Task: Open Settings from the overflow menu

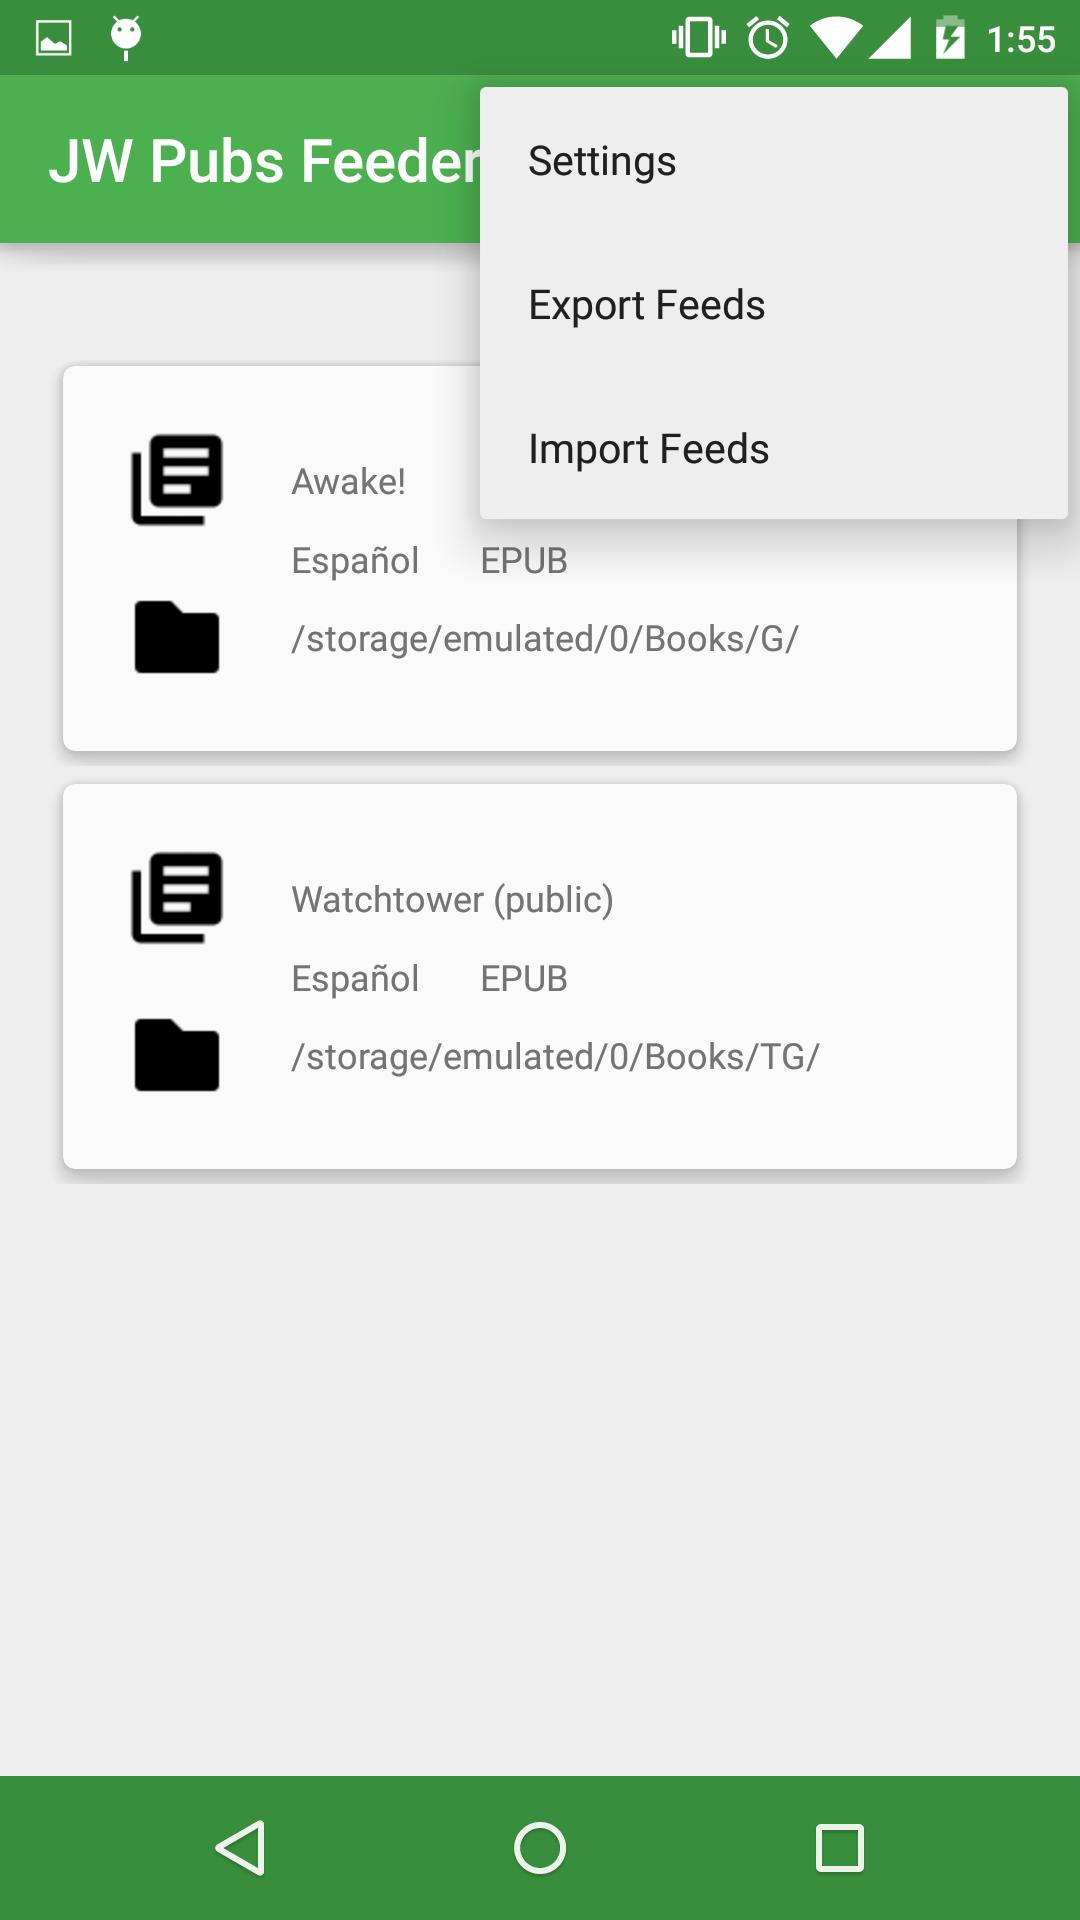Action: point(602,161)
